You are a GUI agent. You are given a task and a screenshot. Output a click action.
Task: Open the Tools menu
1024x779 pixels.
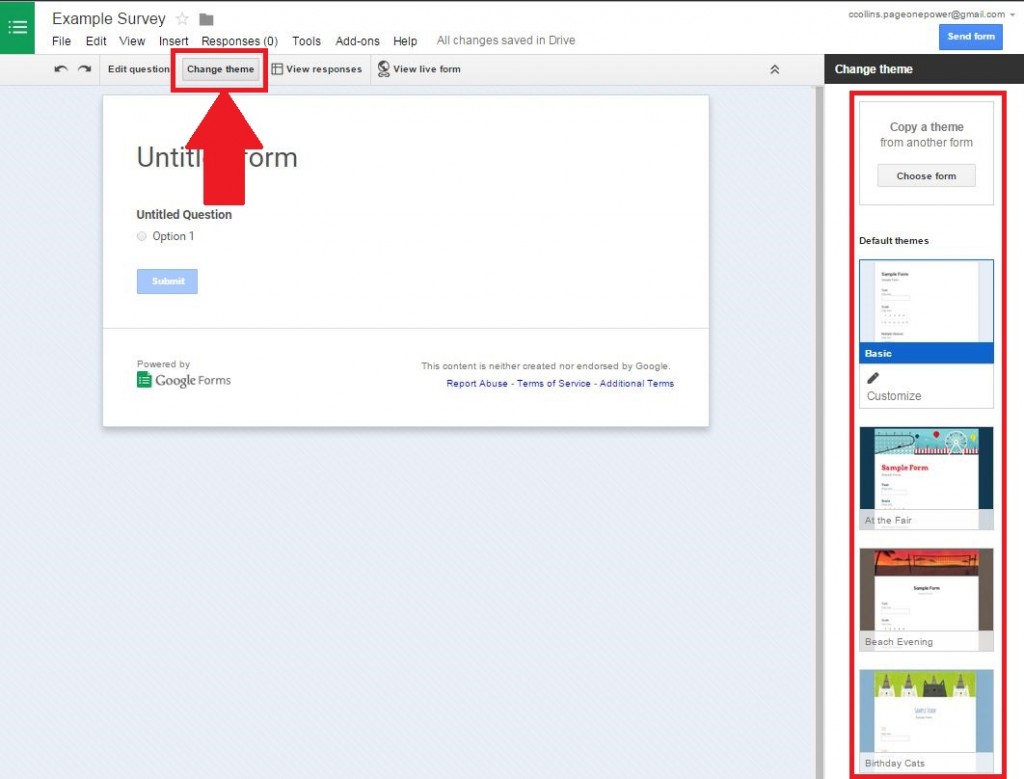click(306, 41)
